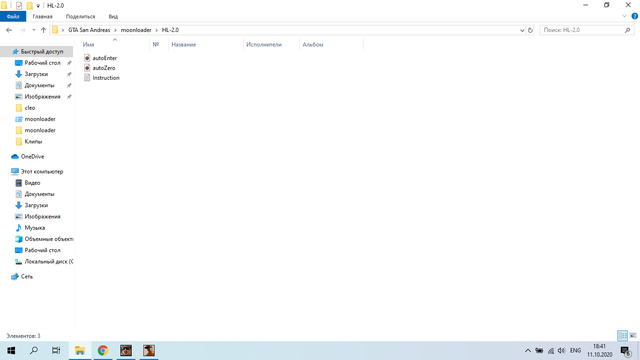Image resolution: width=640 pixels, height=360 pixels.
Task: Switch to the Главная ribbon tab
Action: (42, 16)
